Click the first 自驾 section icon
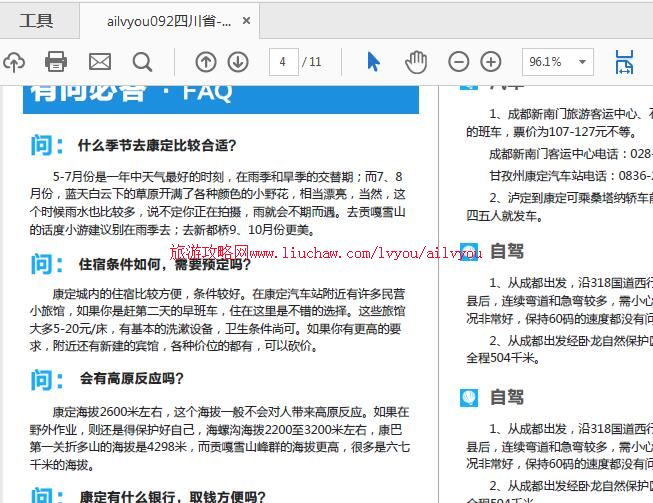The height and width of the screenshot is (503, 653). click(469, 251)
